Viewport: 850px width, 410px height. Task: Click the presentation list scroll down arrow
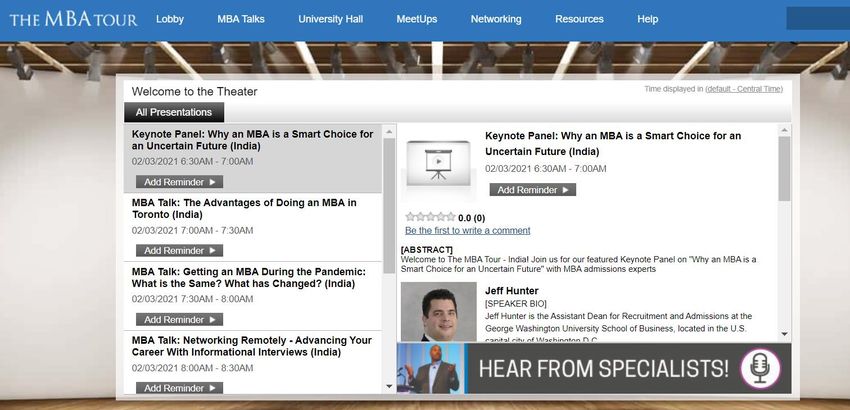[389, 386]
